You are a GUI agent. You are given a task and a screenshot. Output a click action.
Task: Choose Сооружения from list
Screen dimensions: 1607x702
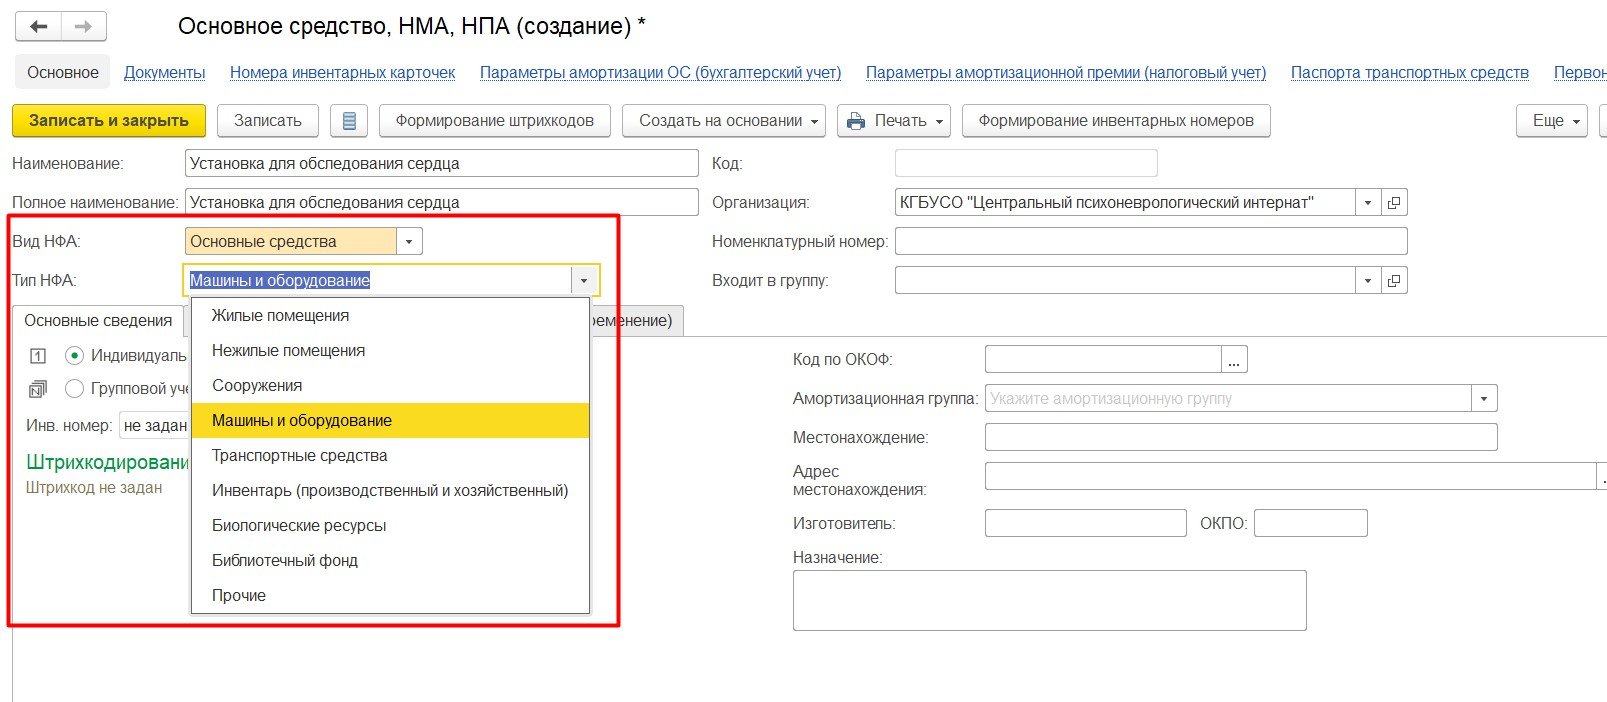click(x=390, y=386)
